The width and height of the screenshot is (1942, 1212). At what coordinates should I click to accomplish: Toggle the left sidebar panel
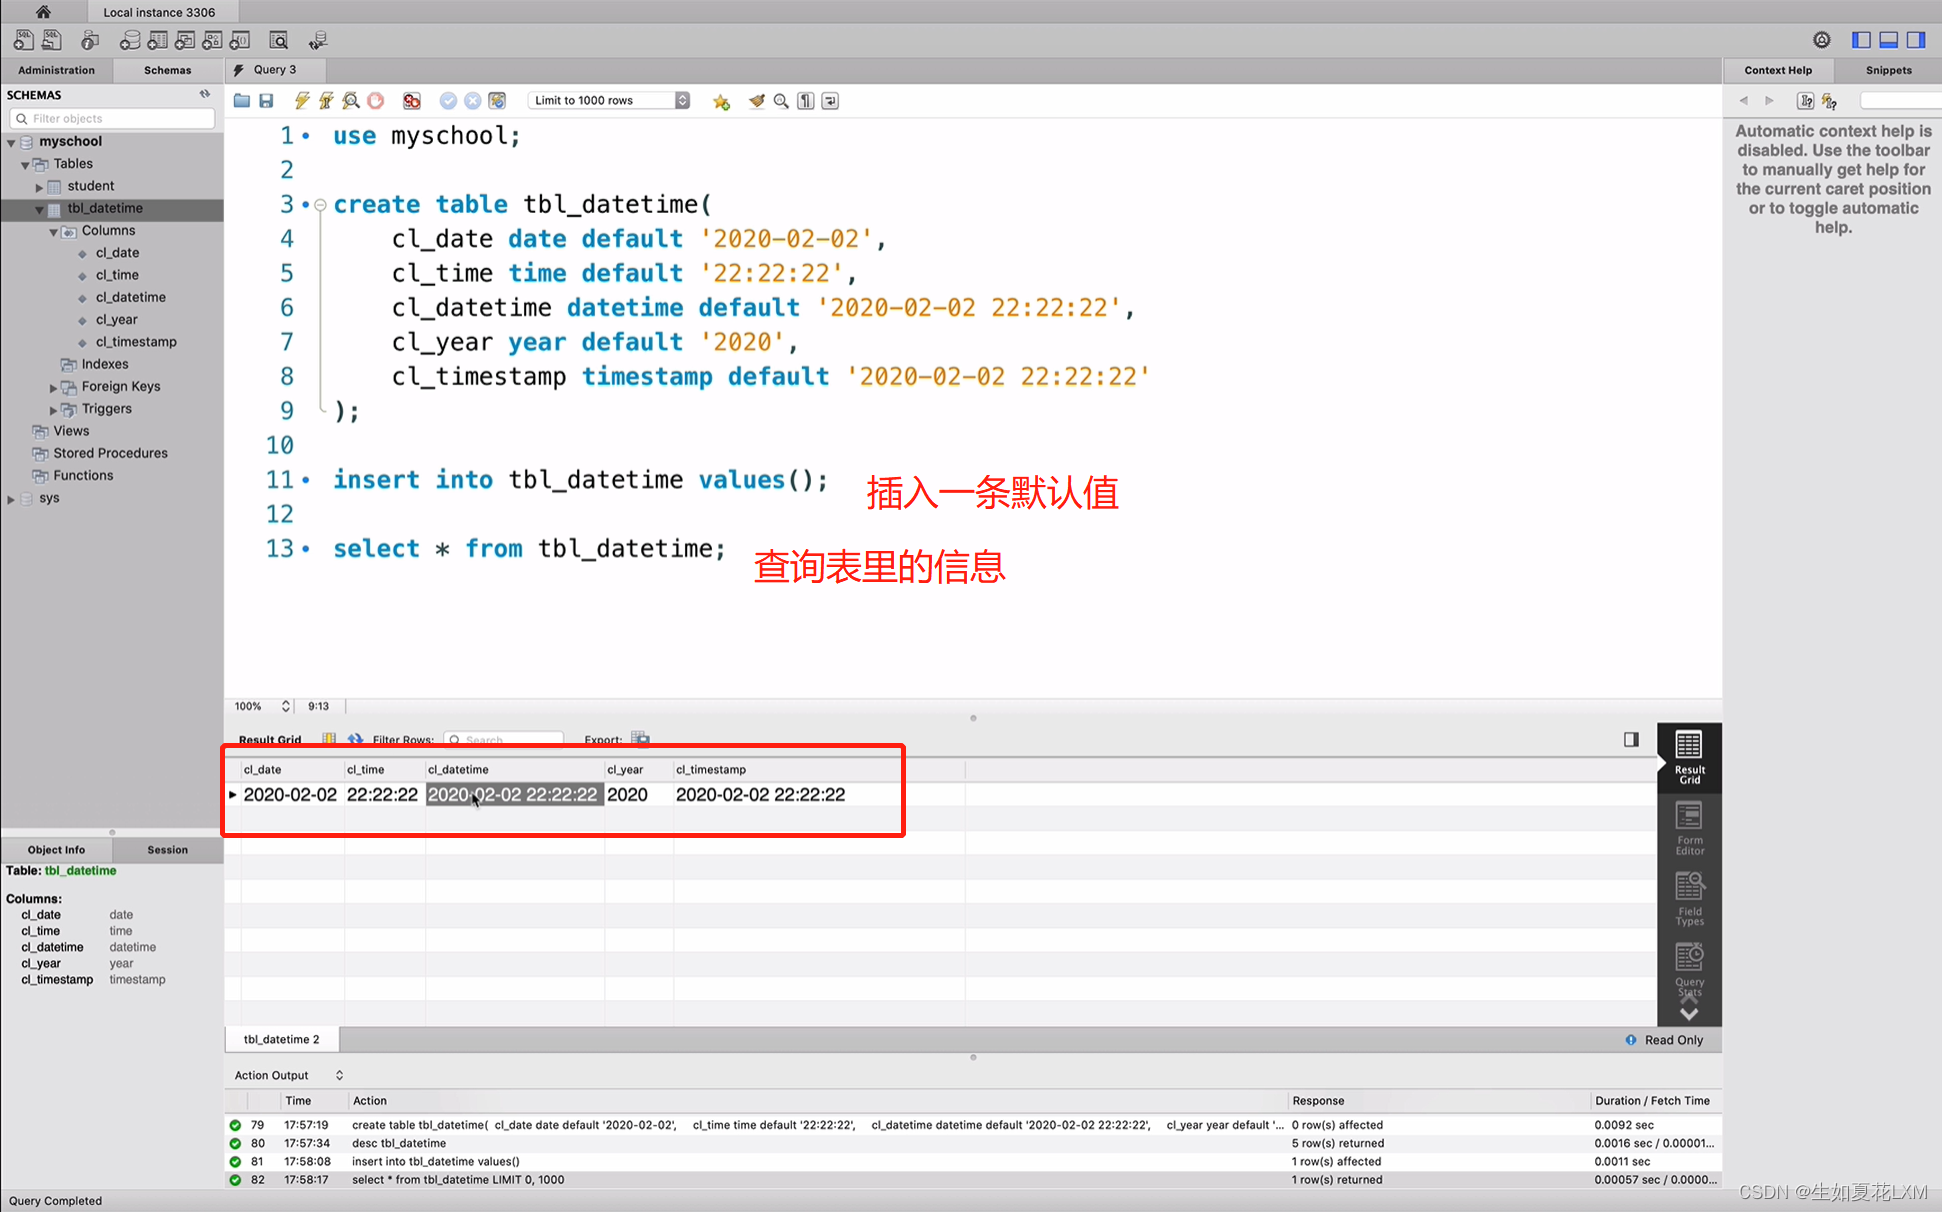(1861, 40)
